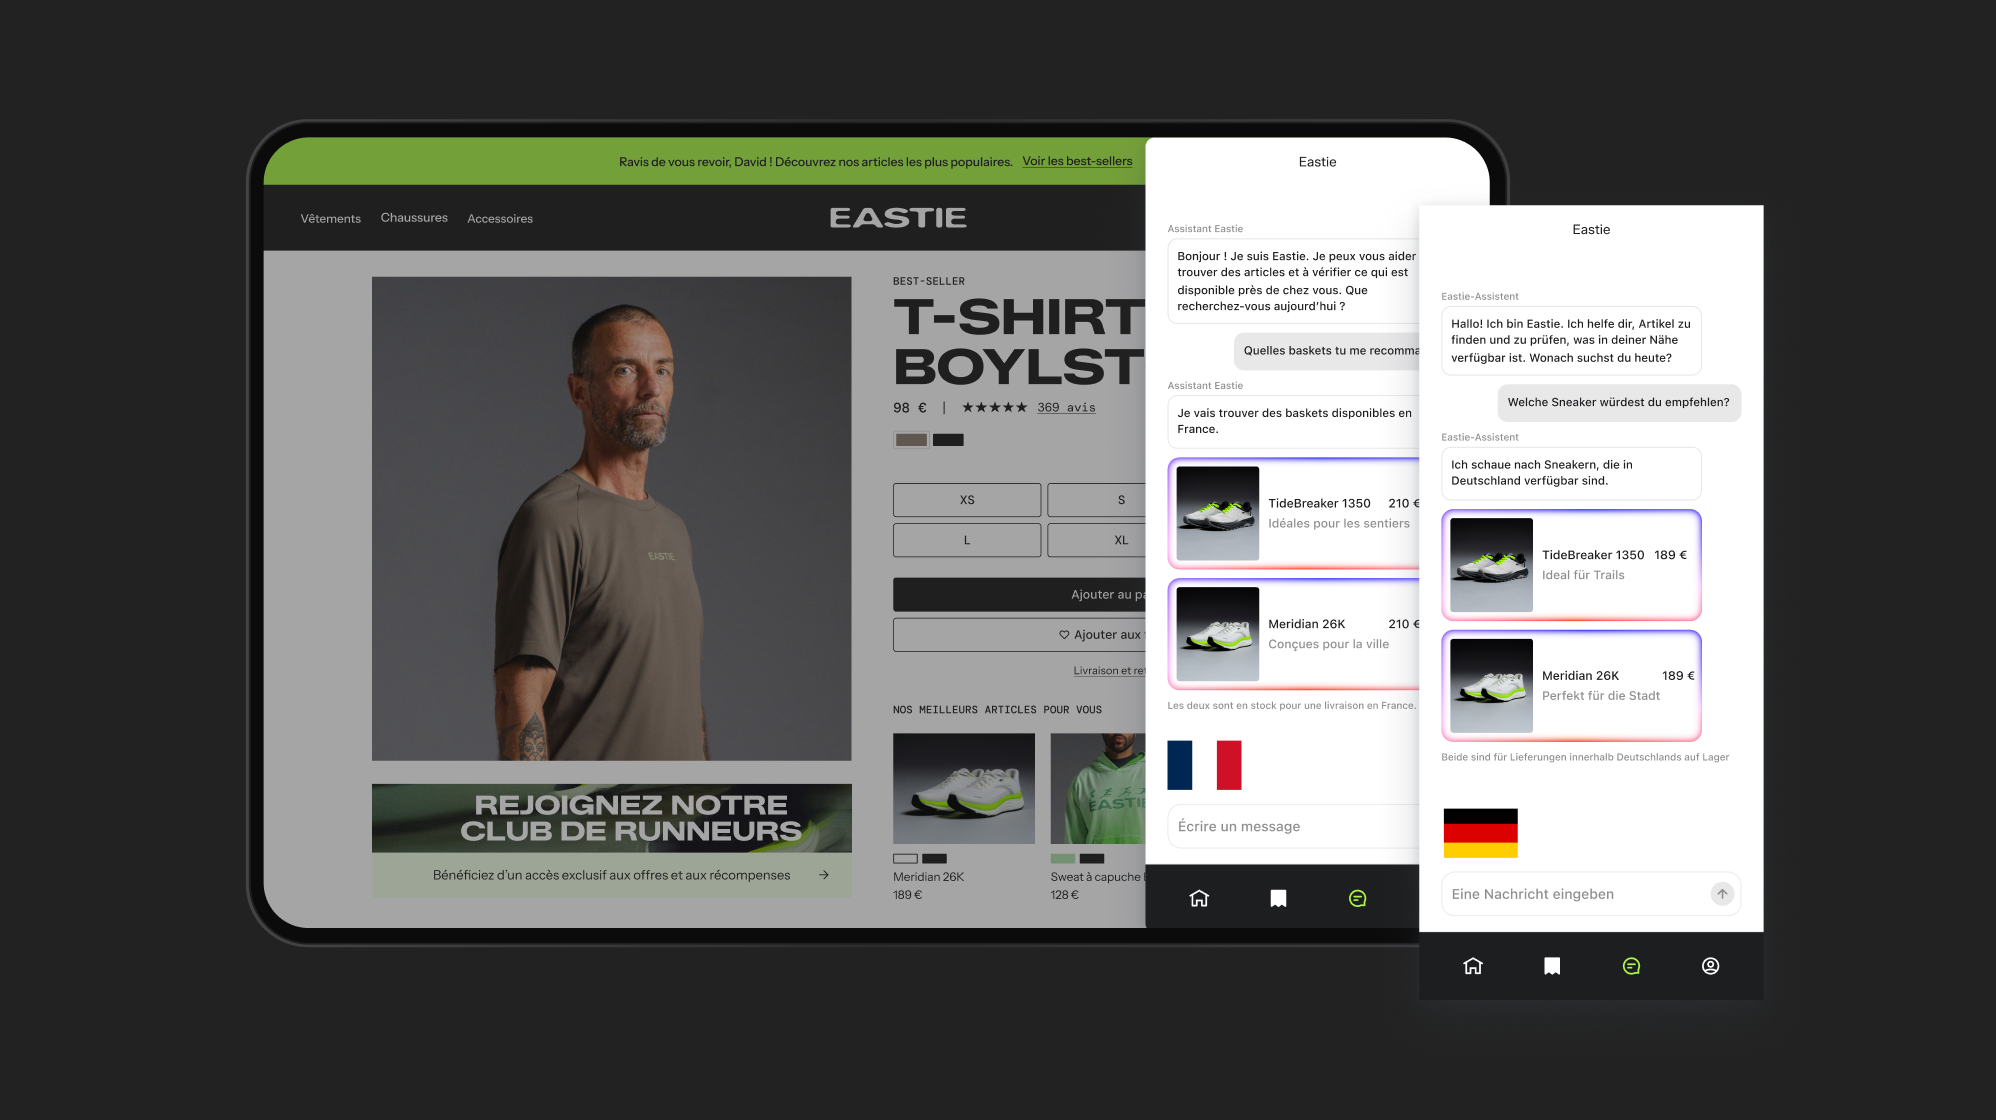Open Sweat à capuche product thumbnail
1996x1120 pixels.
pos(1098,789)
